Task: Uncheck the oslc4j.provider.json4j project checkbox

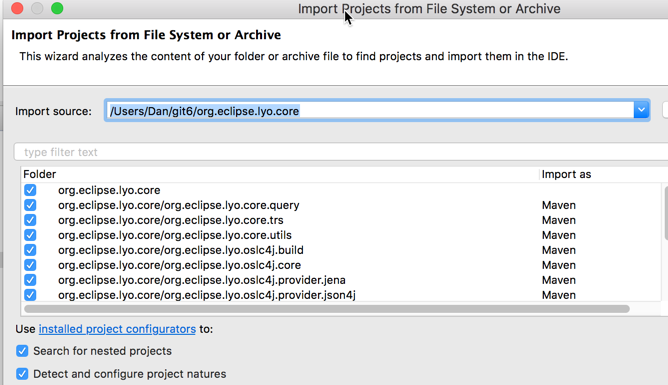Action: pos(30,295)
